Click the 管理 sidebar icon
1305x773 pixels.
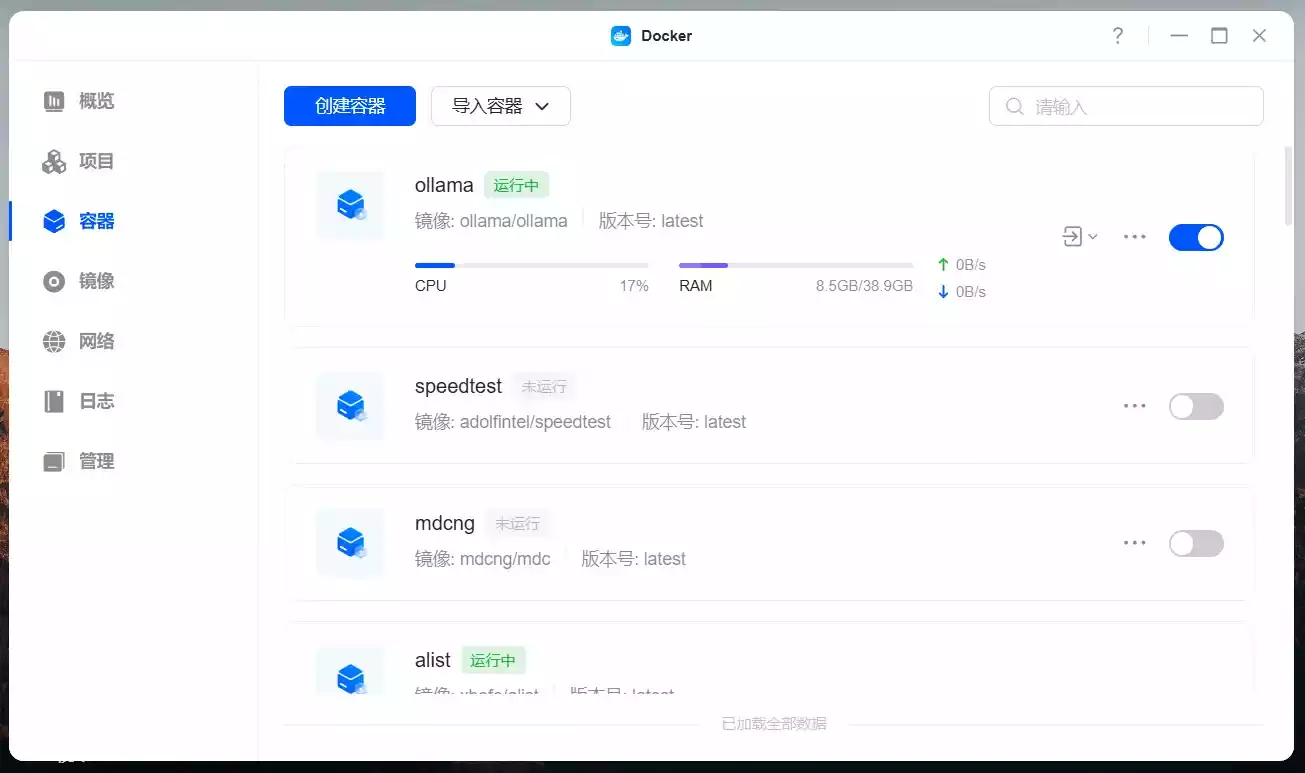(54, 461)
